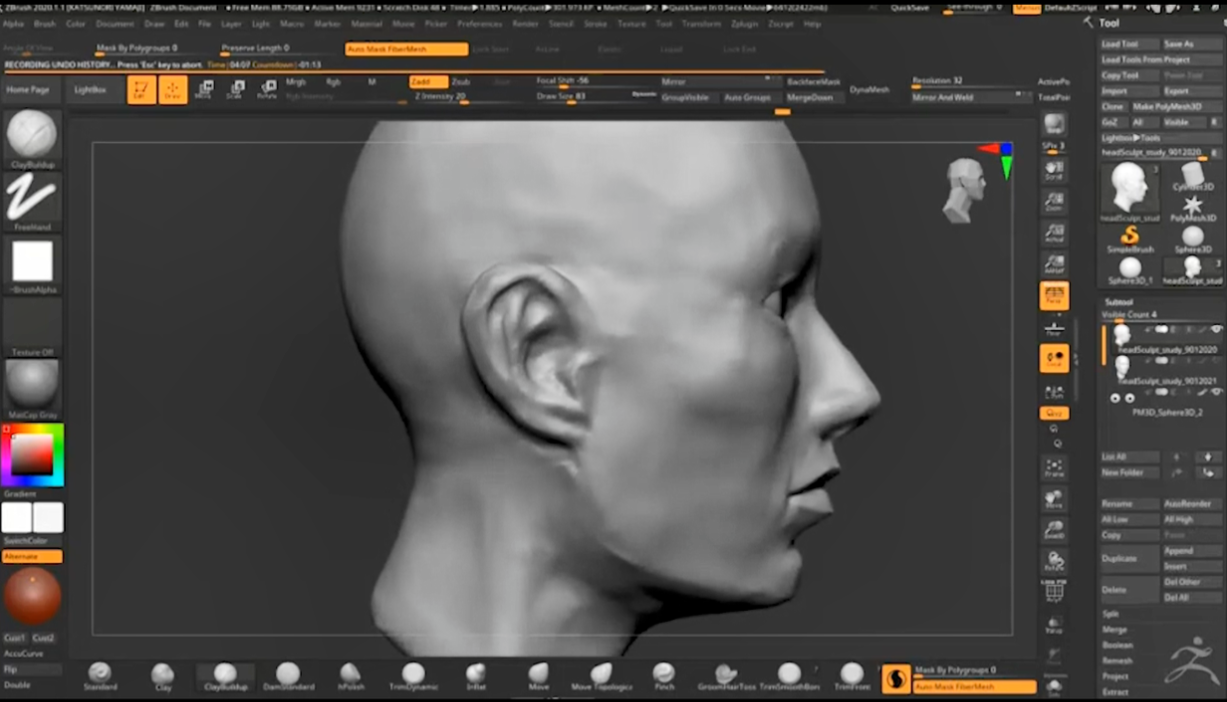Open the Document menu
Screen dimensions: 1227x702
click(115, 23)
